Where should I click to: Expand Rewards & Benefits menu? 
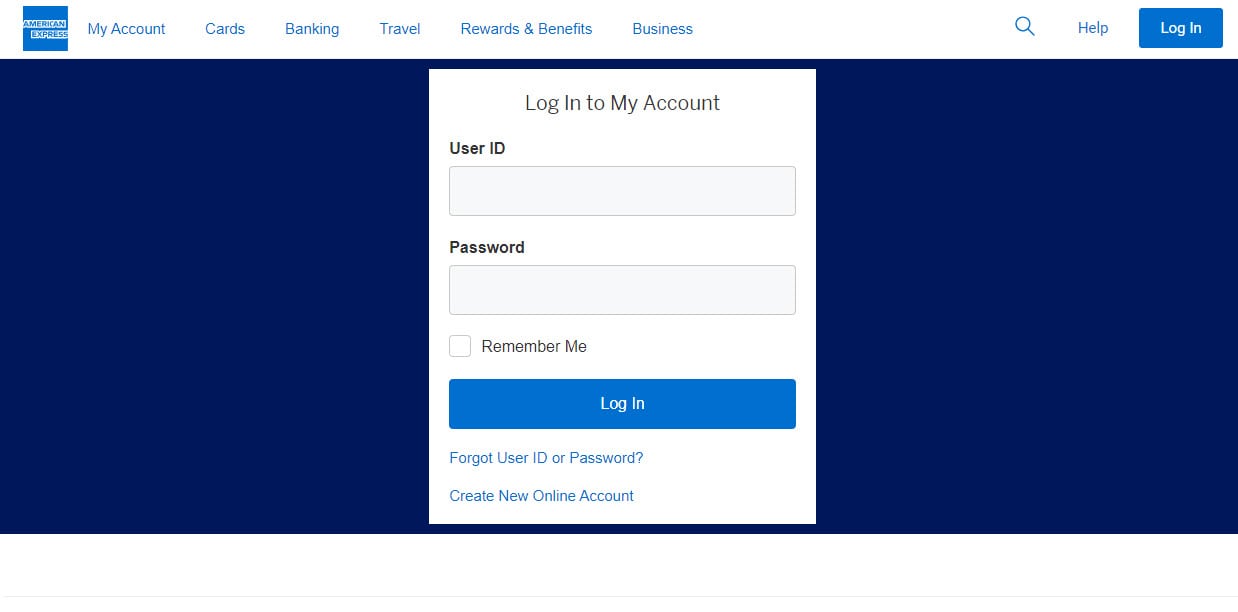[x=526, y=29]
